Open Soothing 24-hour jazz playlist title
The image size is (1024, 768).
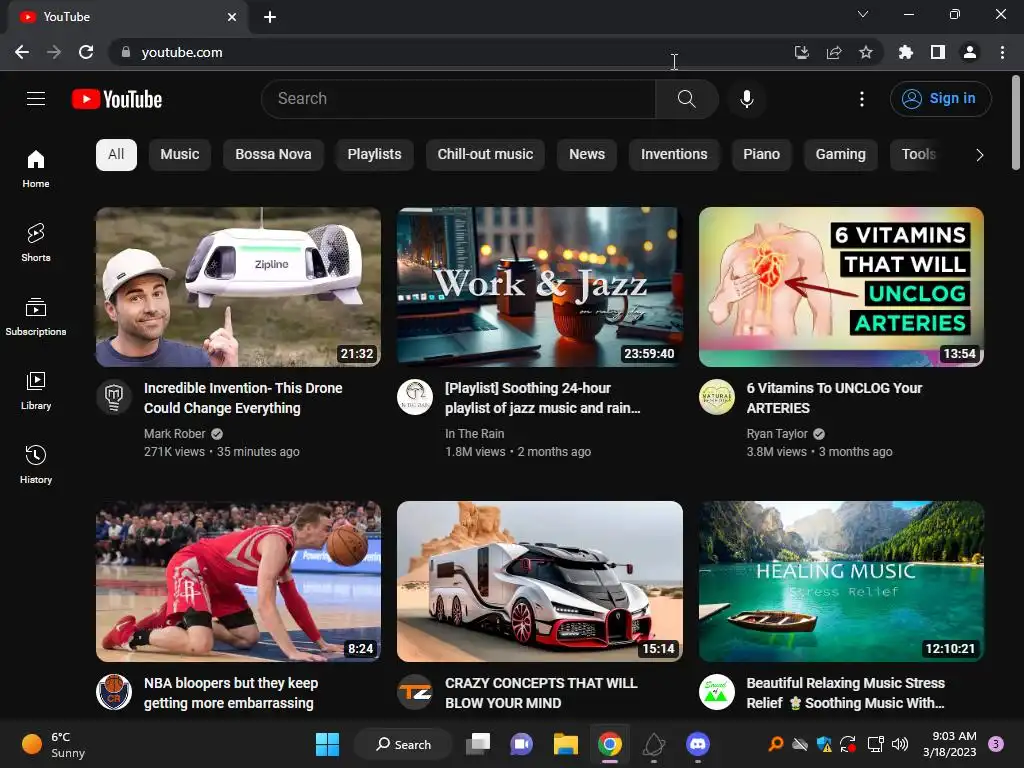tap(542, 398)
